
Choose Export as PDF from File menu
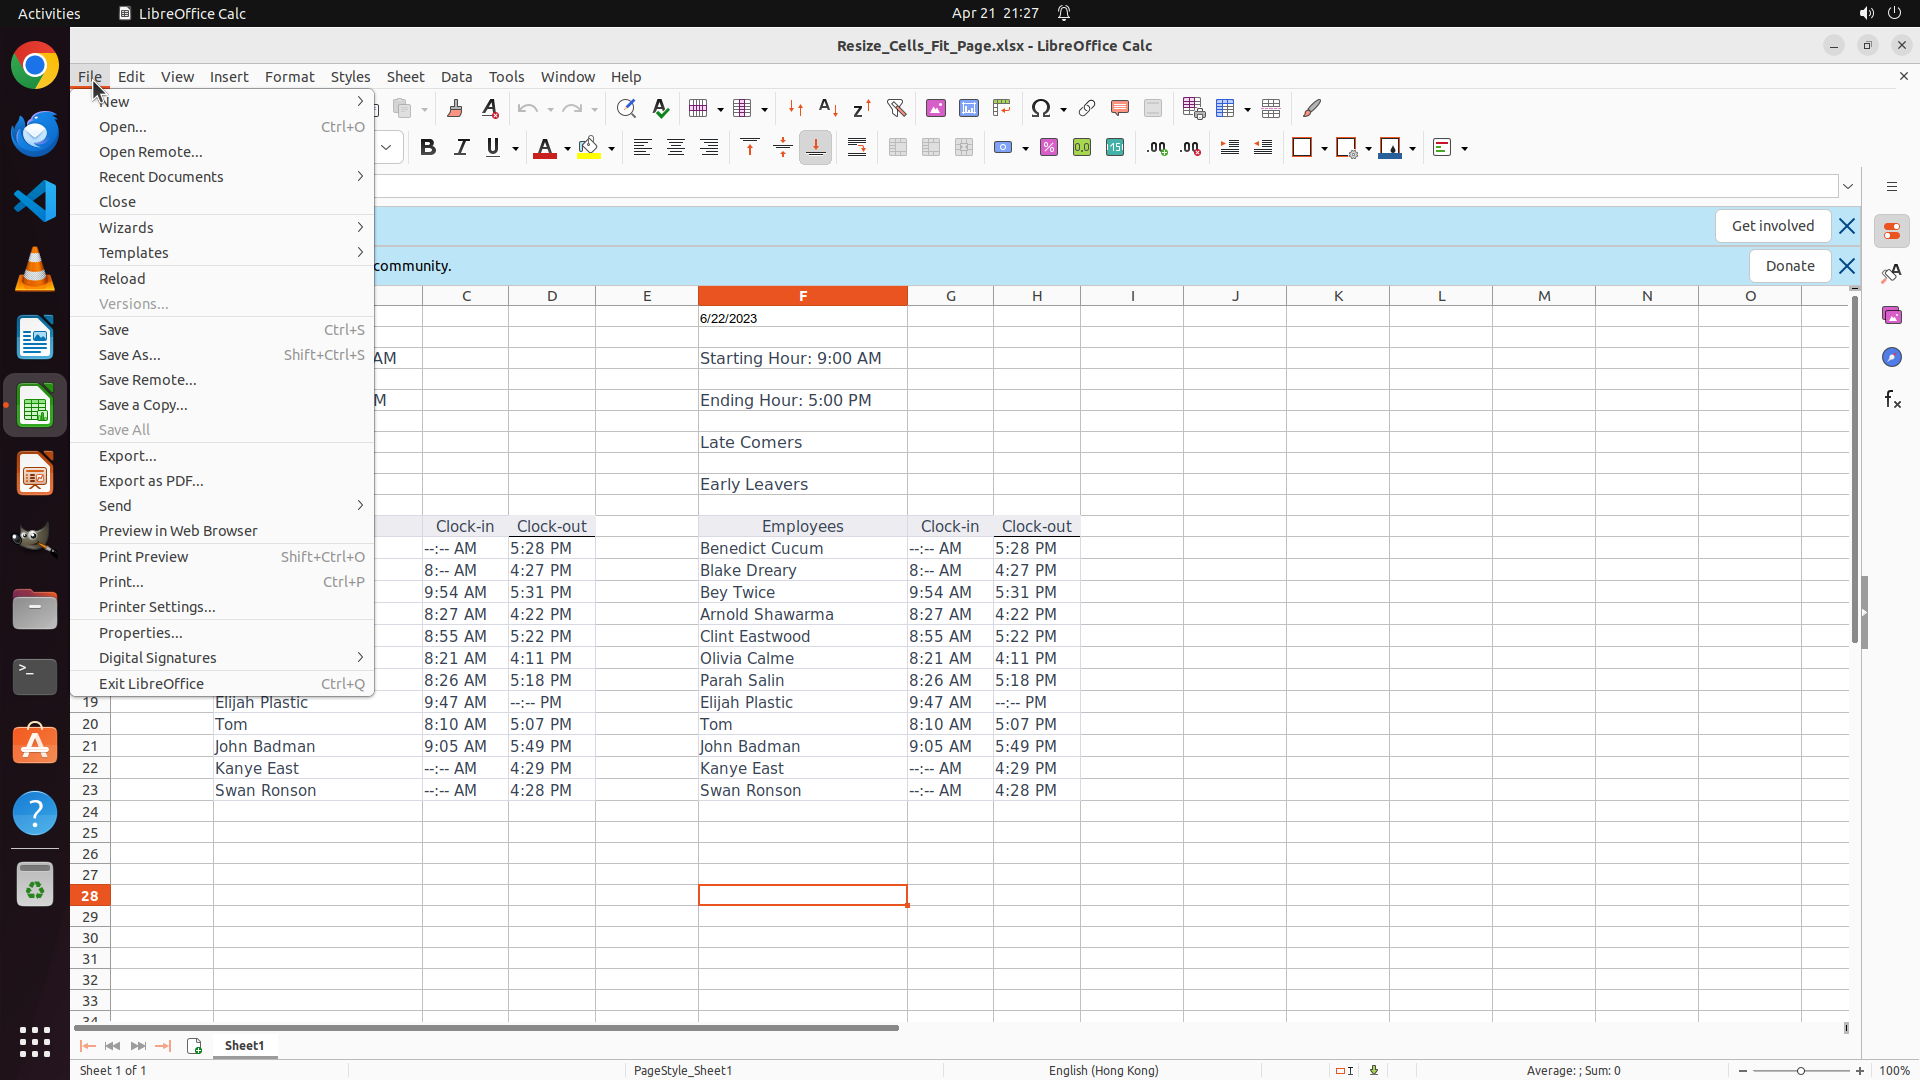(x=151, y=481)
